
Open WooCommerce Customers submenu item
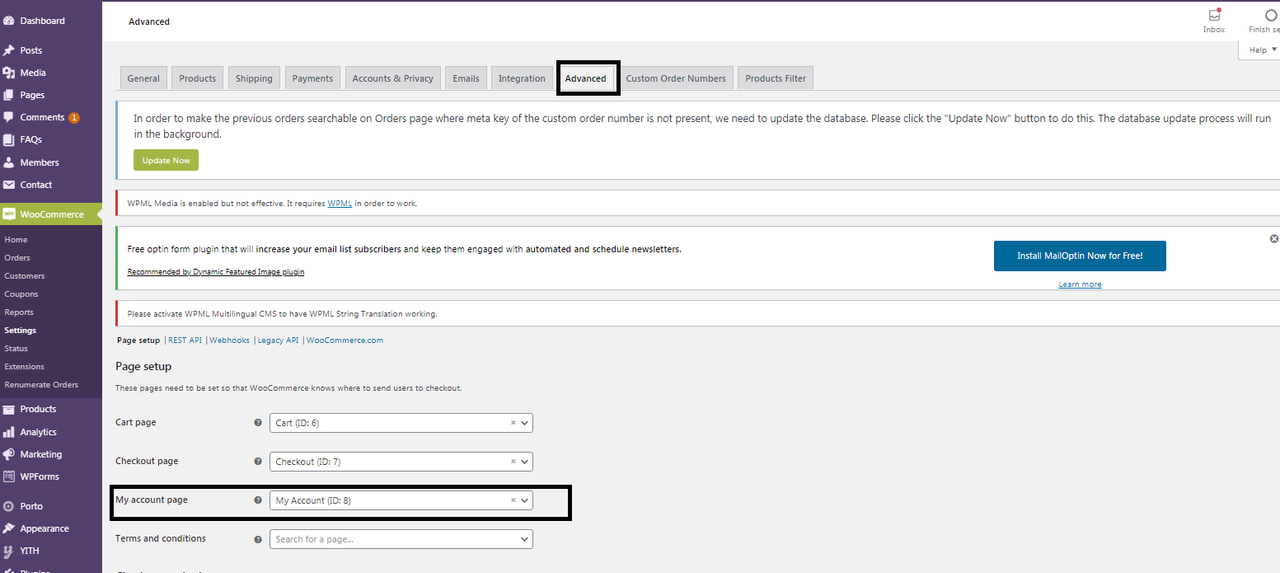pos(24,276)
